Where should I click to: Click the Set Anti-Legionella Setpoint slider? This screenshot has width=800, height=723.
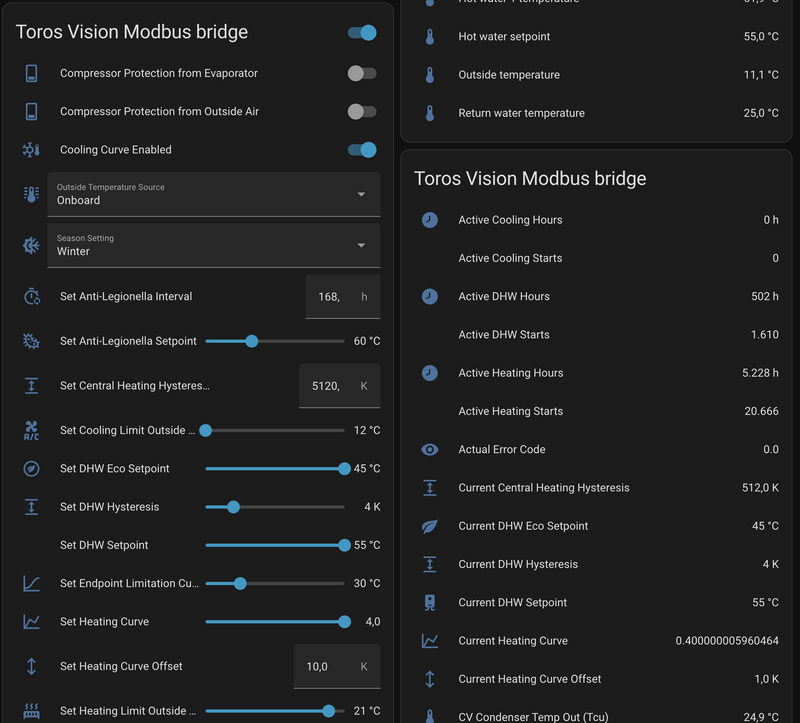[x=275, y=341]
